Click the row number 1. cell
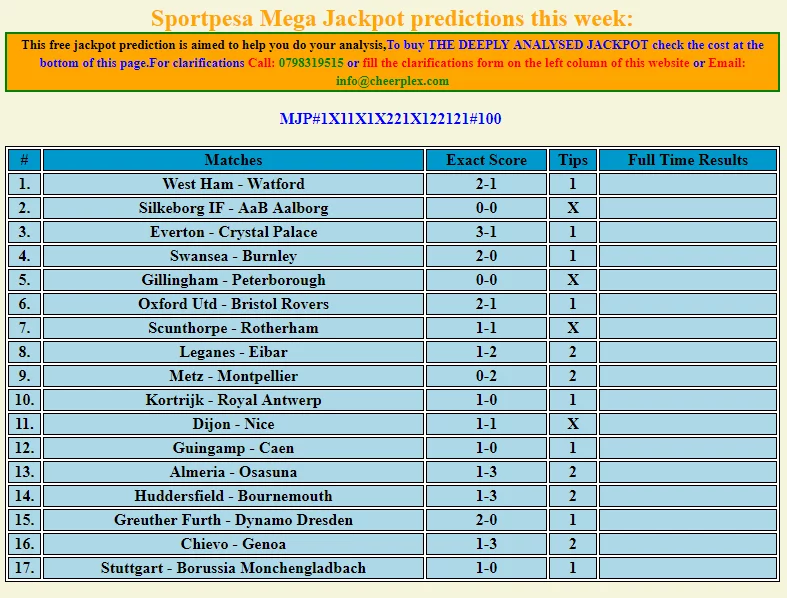This screenshot has height=598, width=787. pyautogui.click(x=24, y=184)
